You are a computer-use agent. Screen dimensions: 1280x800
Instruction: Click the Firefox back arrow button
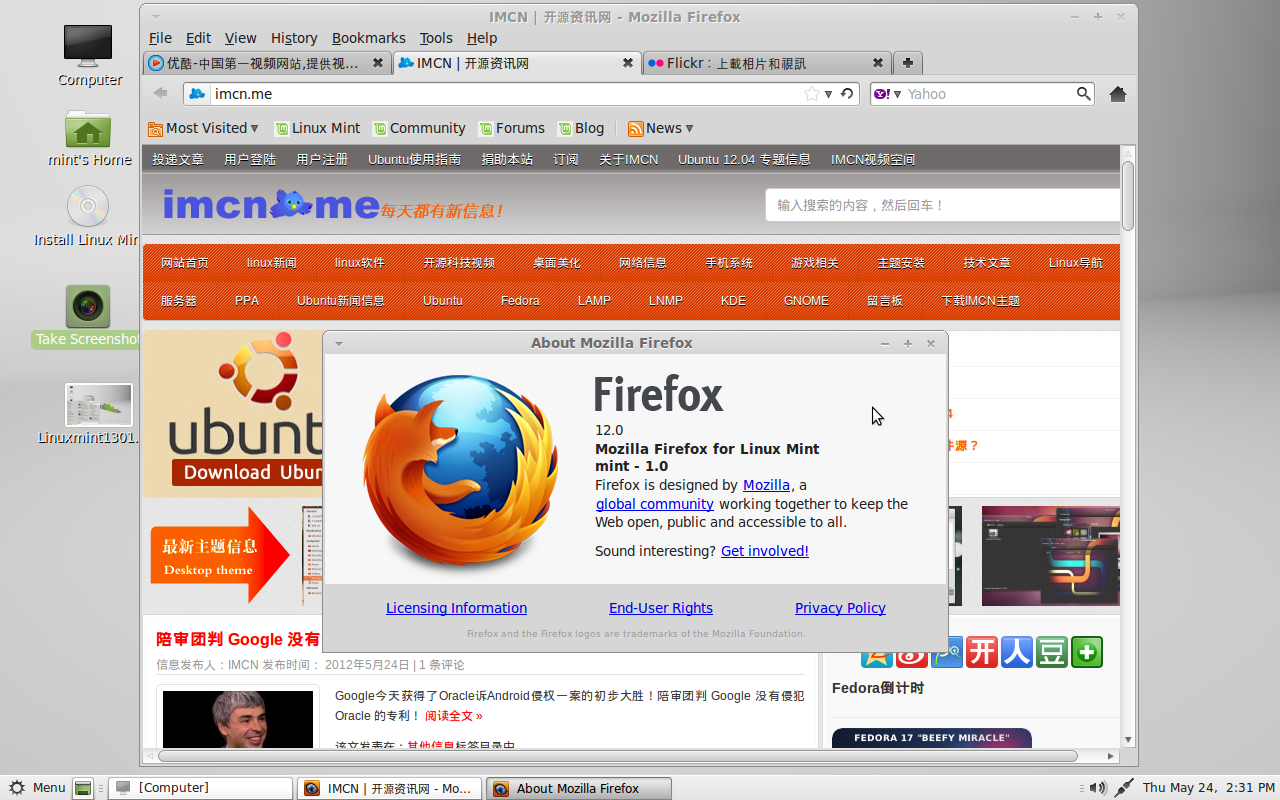160,94
